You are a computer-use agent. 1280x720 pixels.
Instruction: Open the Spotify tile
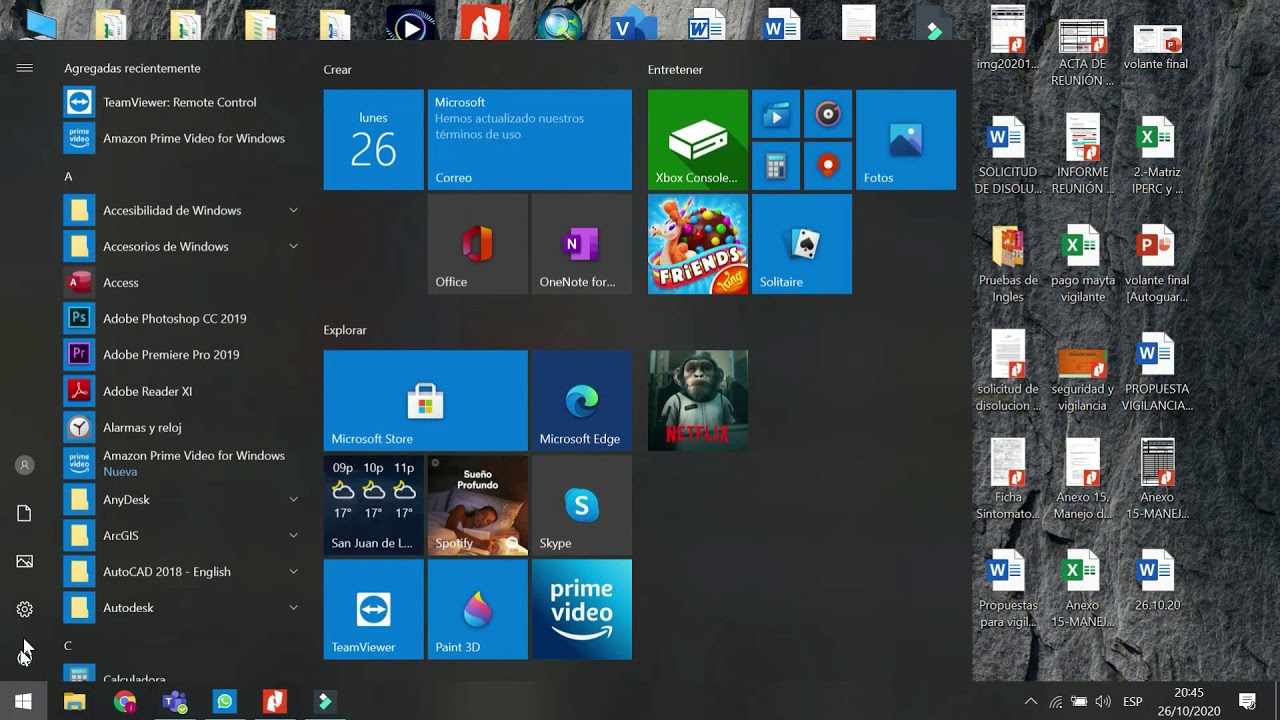point(478,505)
